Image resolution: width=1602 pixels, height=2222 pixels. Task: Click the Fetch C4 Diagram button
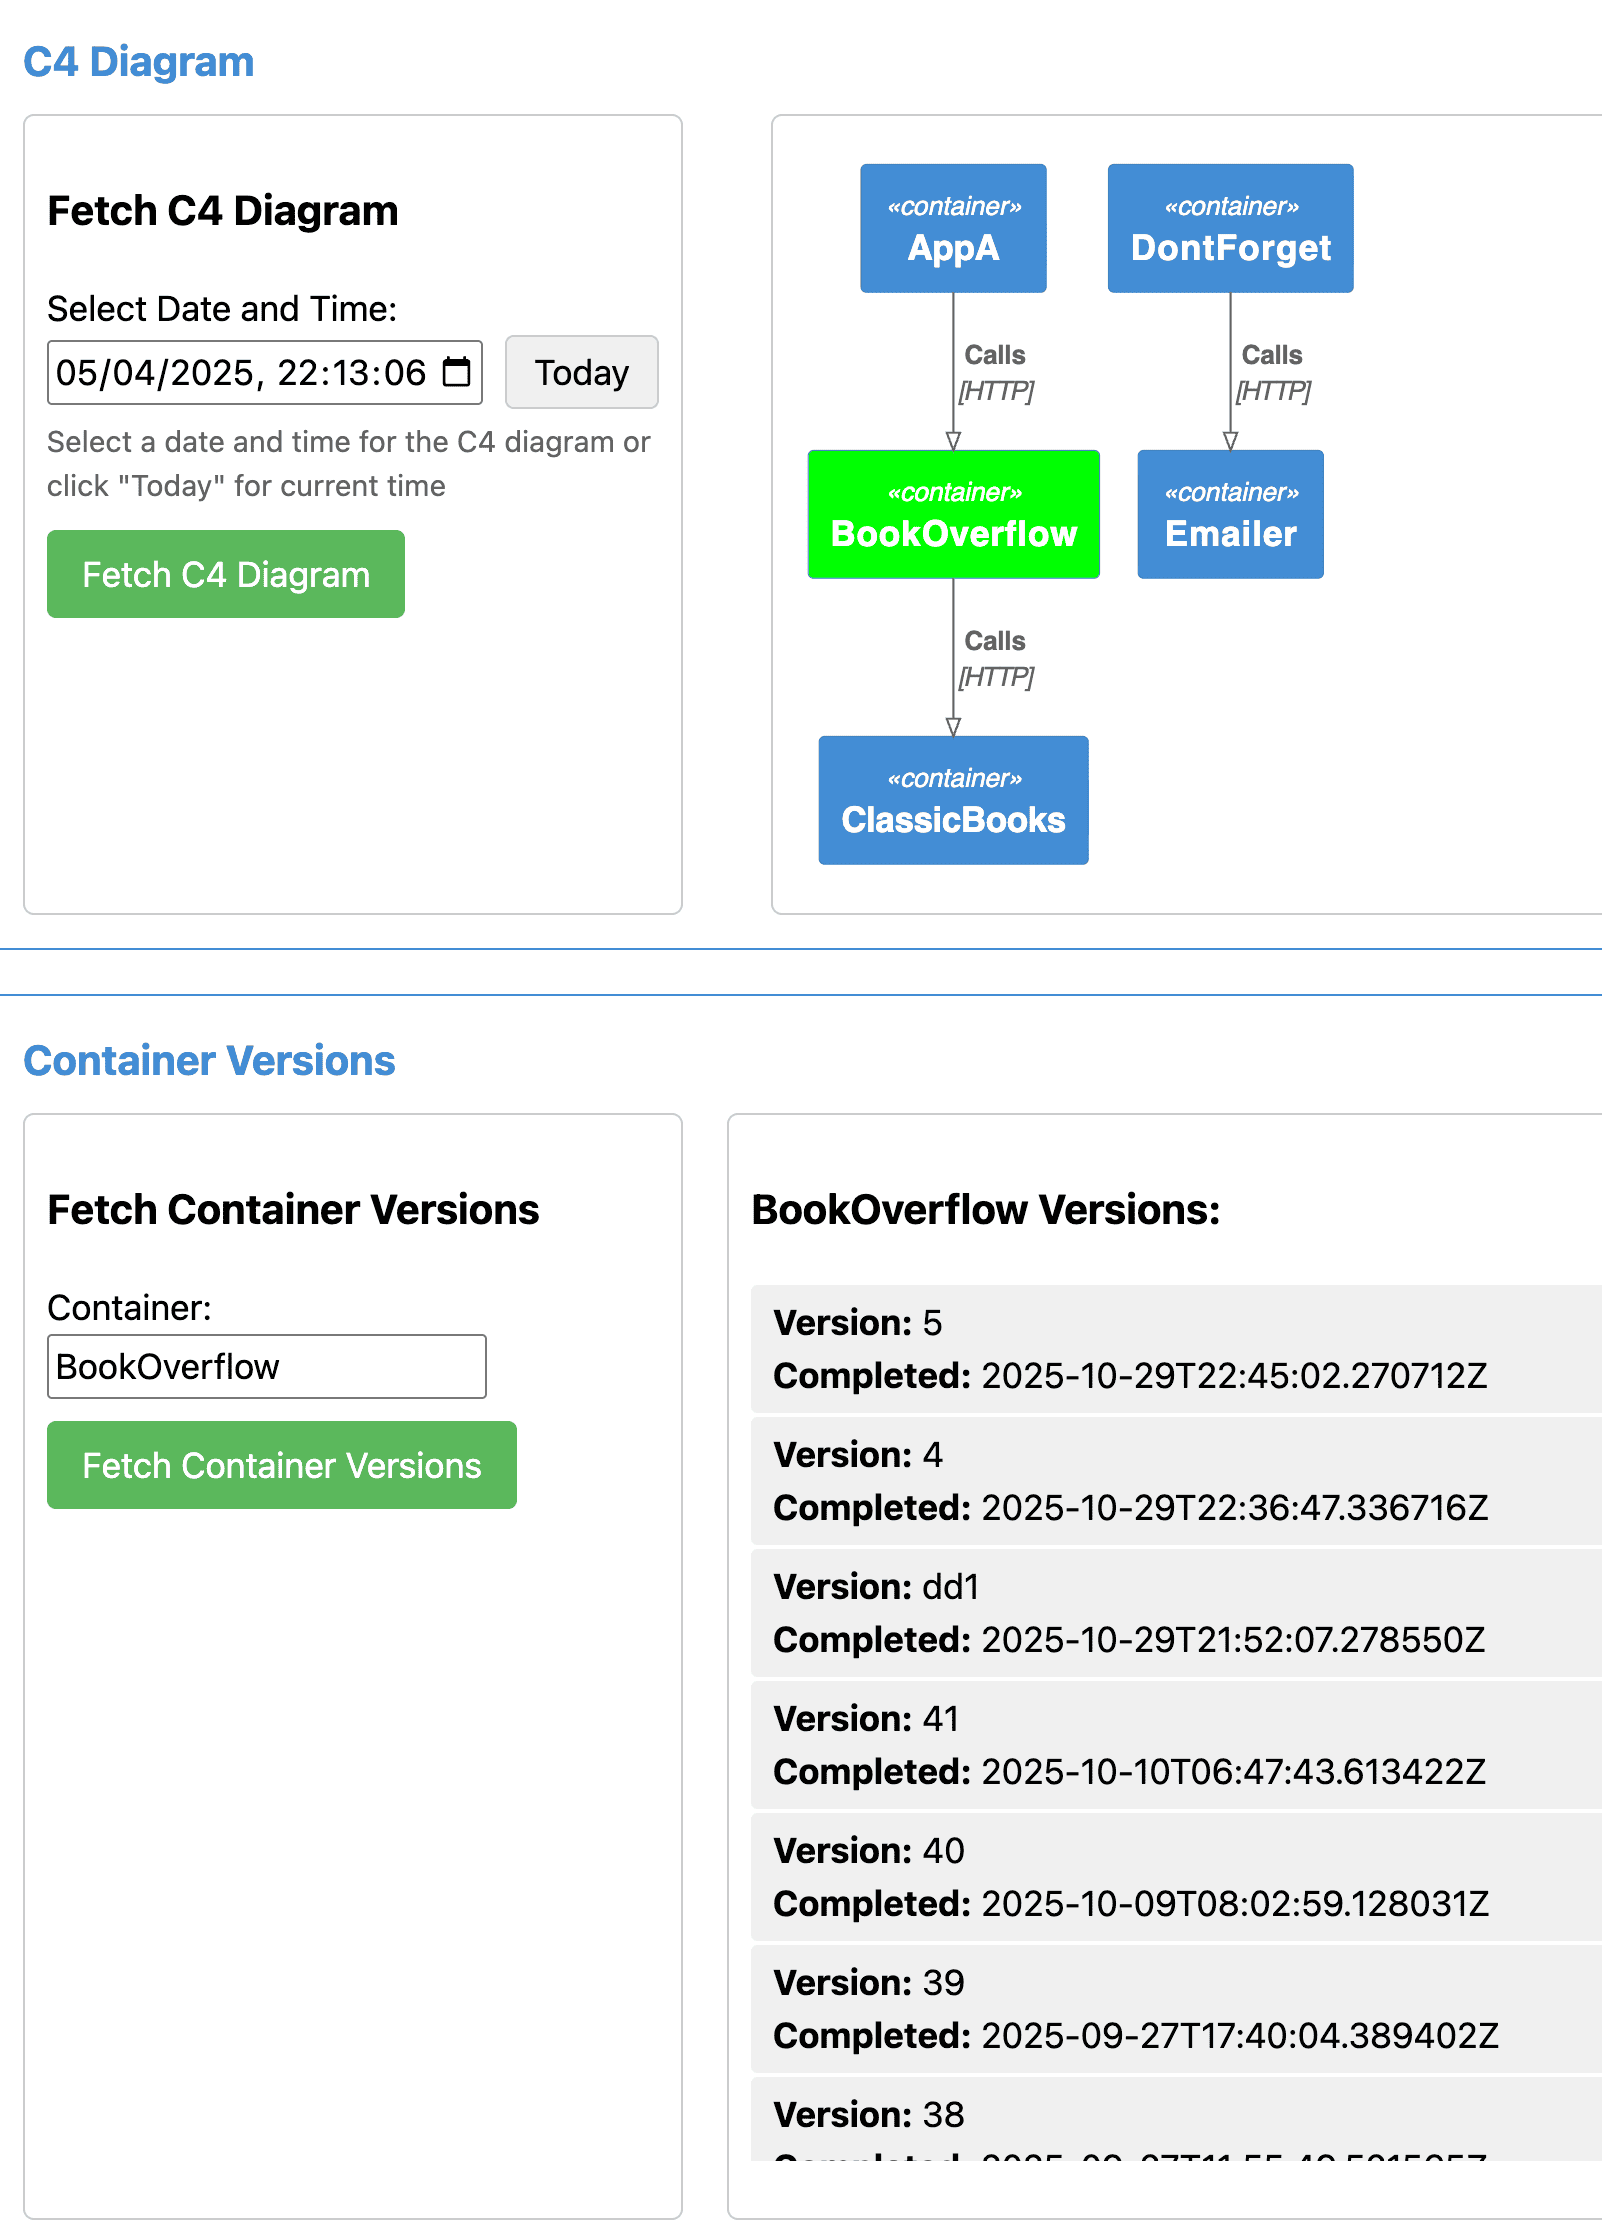click(225, 574)
